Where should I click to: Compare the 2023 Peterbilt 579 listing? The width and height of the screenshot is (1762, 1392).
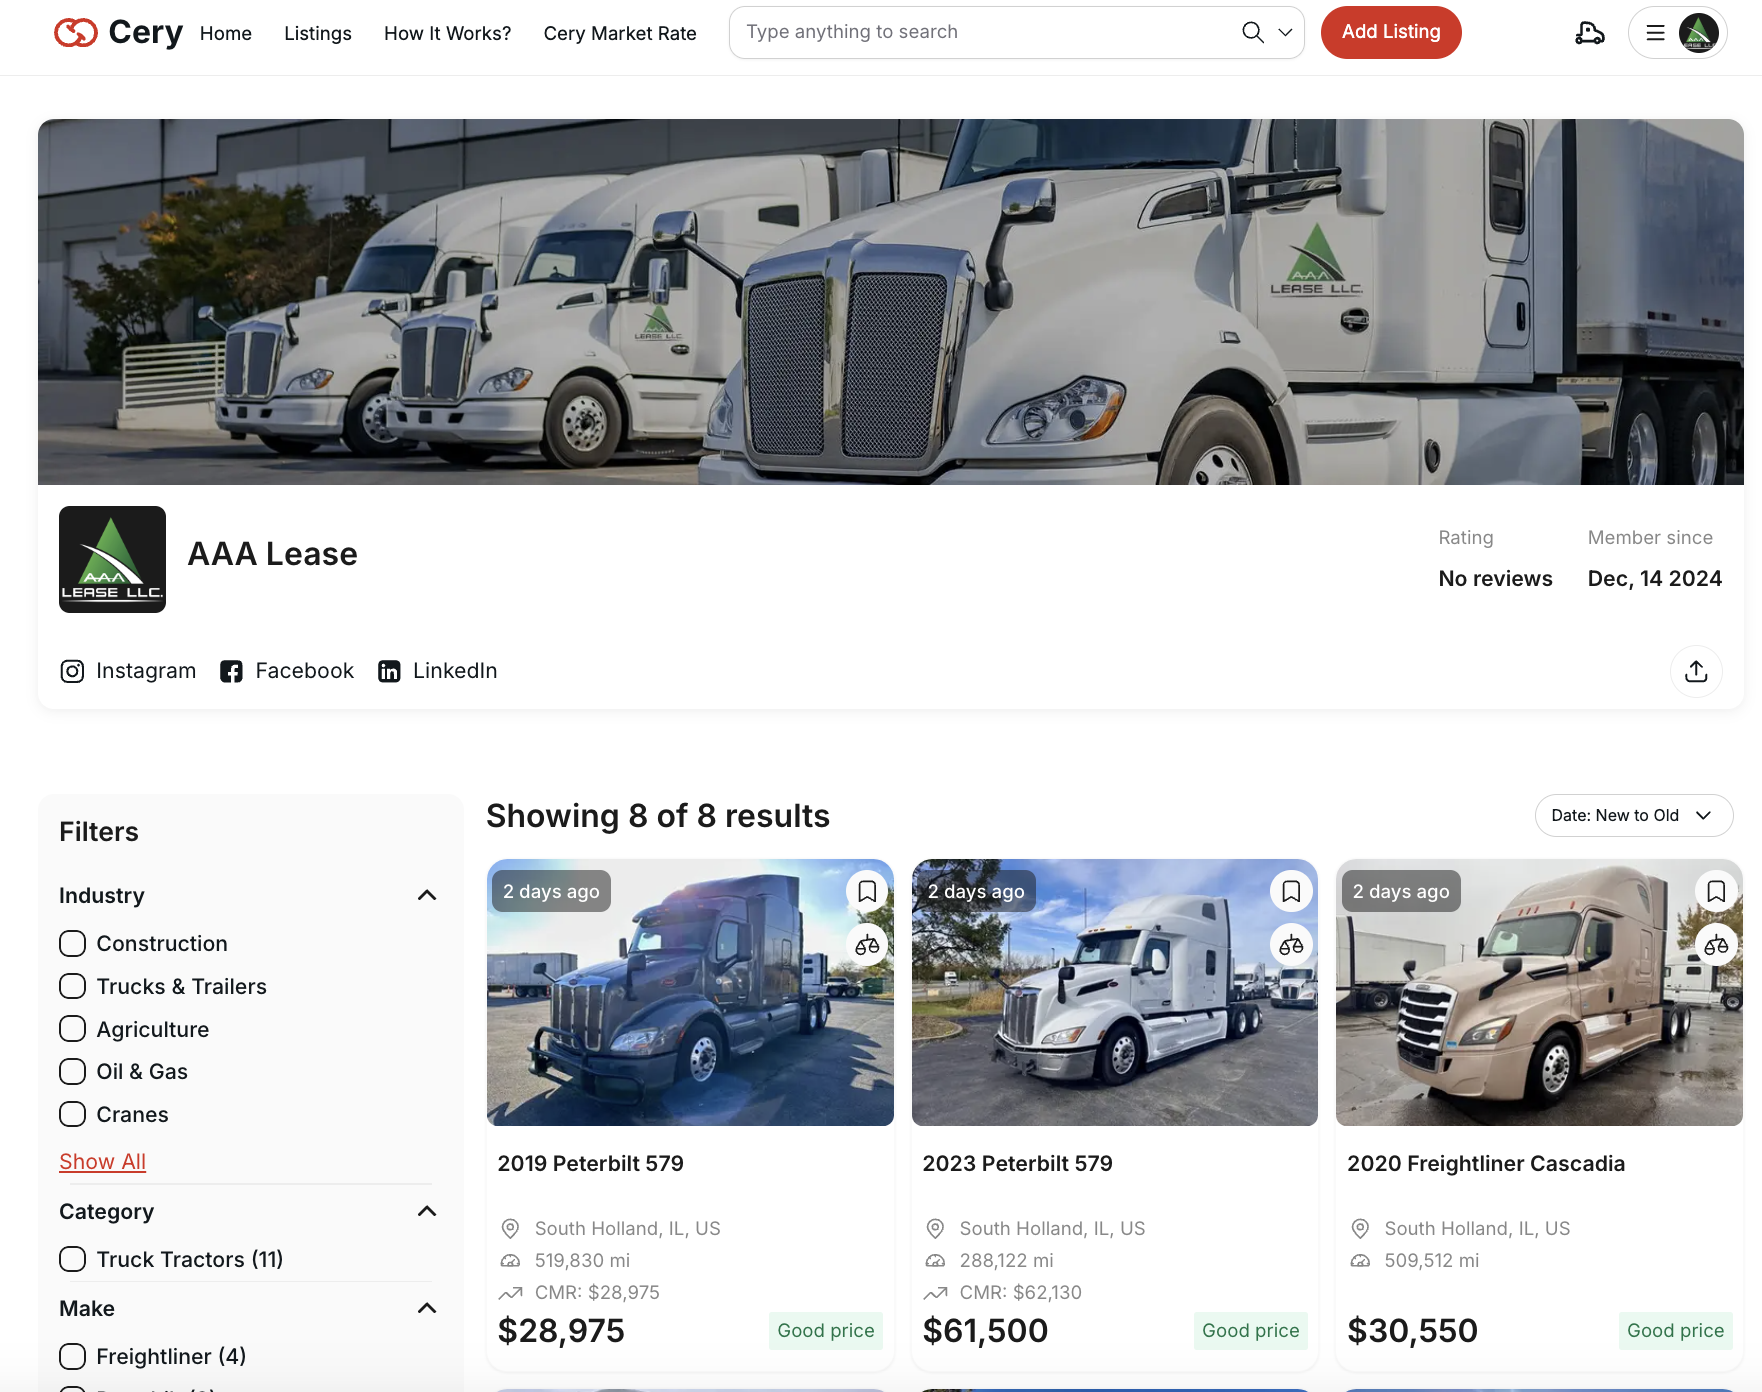click(x=1291, y=945)
